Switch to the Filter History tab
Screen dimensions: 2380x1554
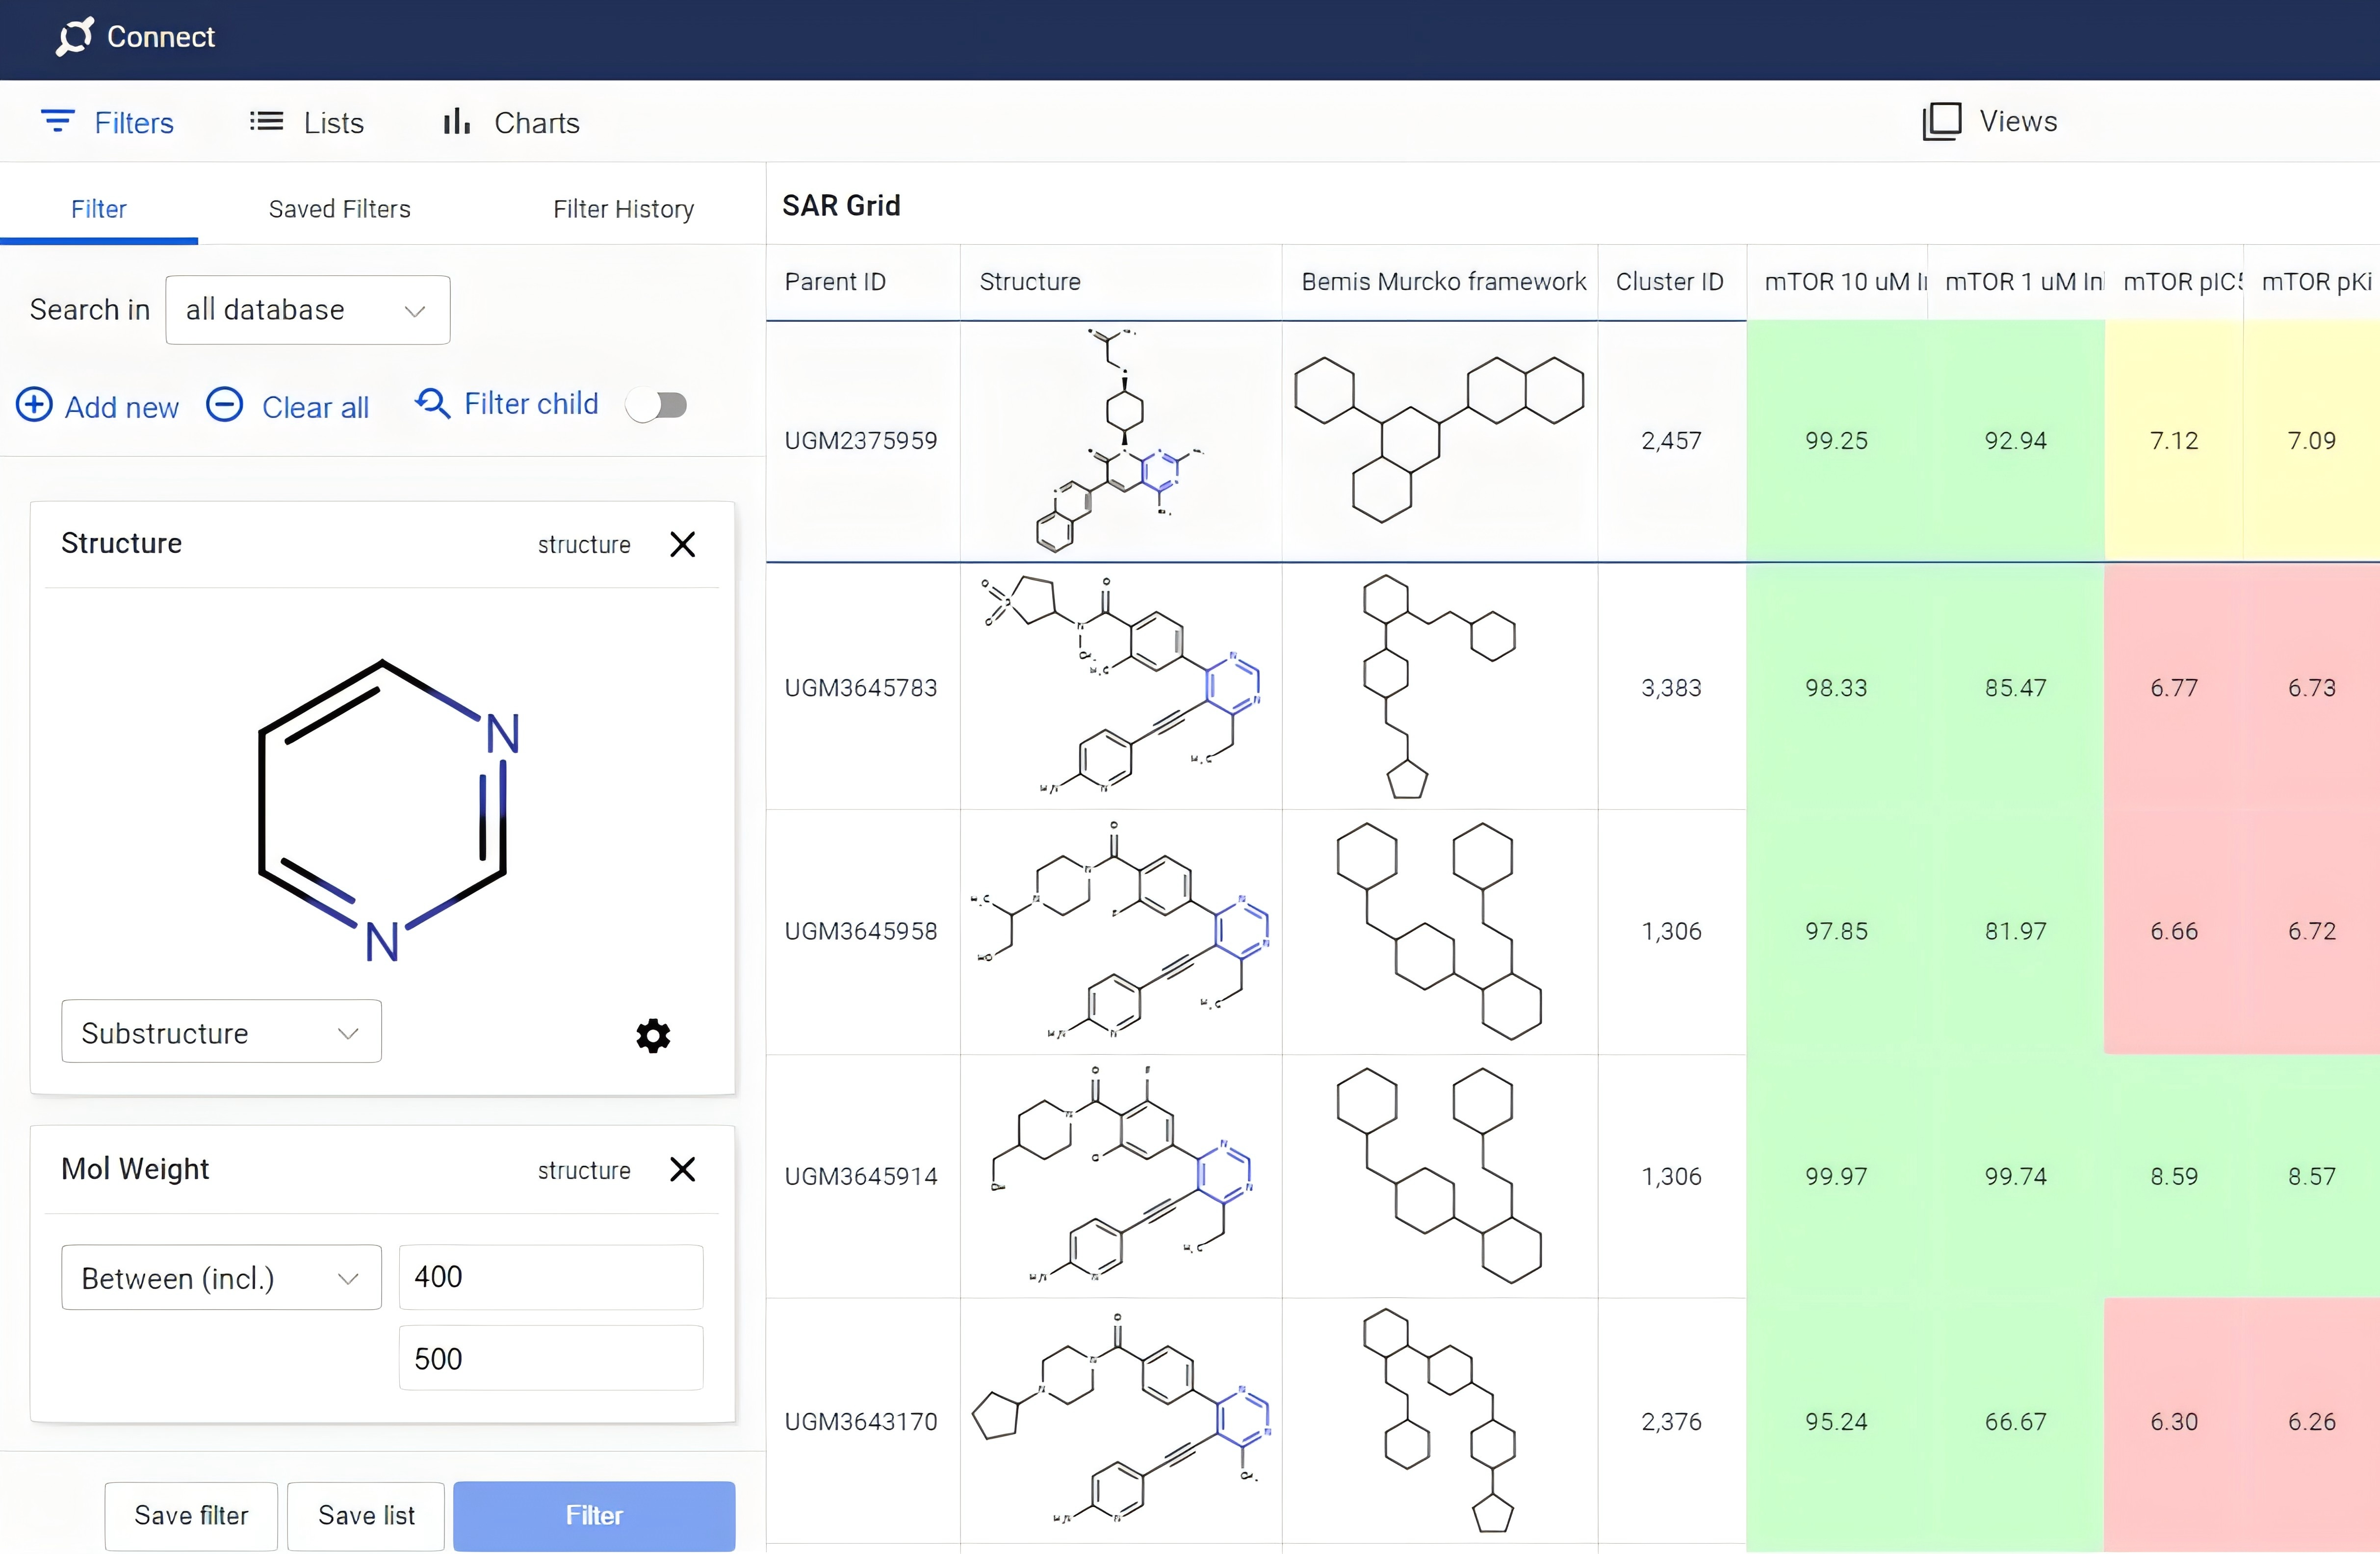click(x=623, y=209)
